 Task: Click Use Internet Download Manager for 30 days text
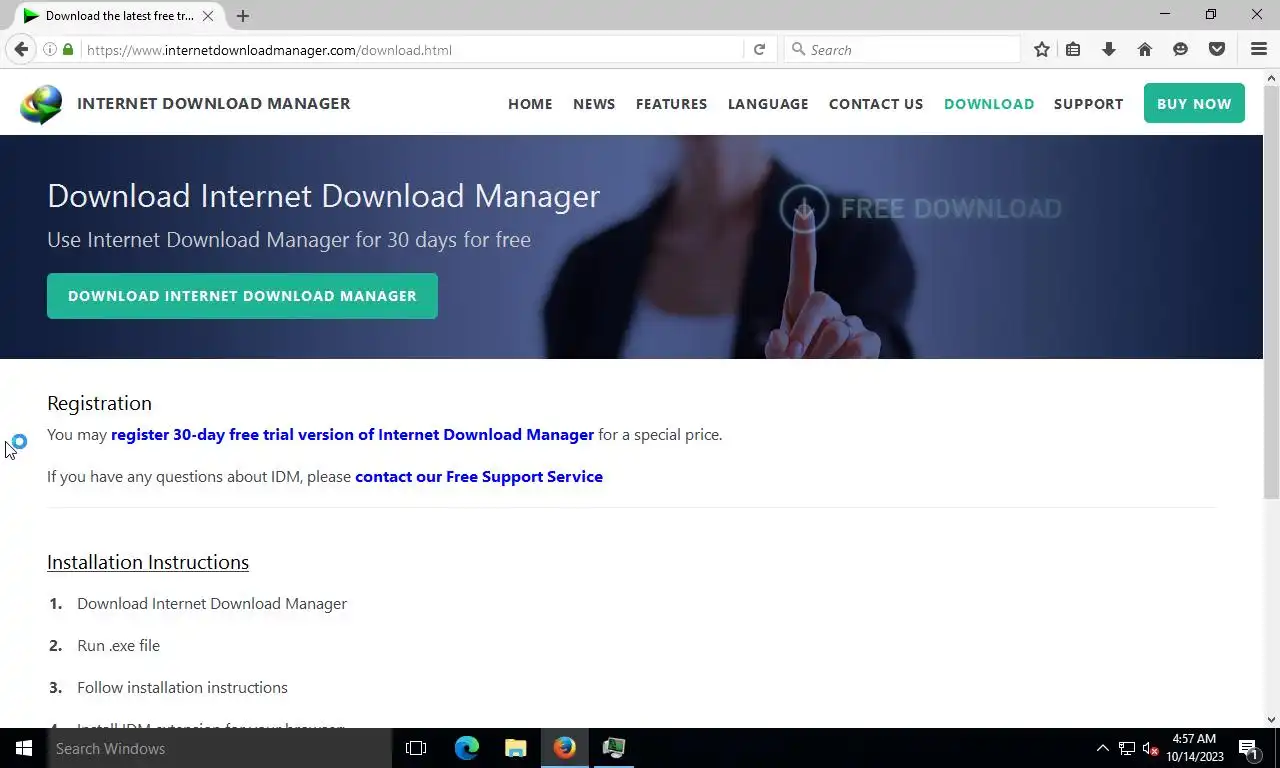tap(289, 240)
